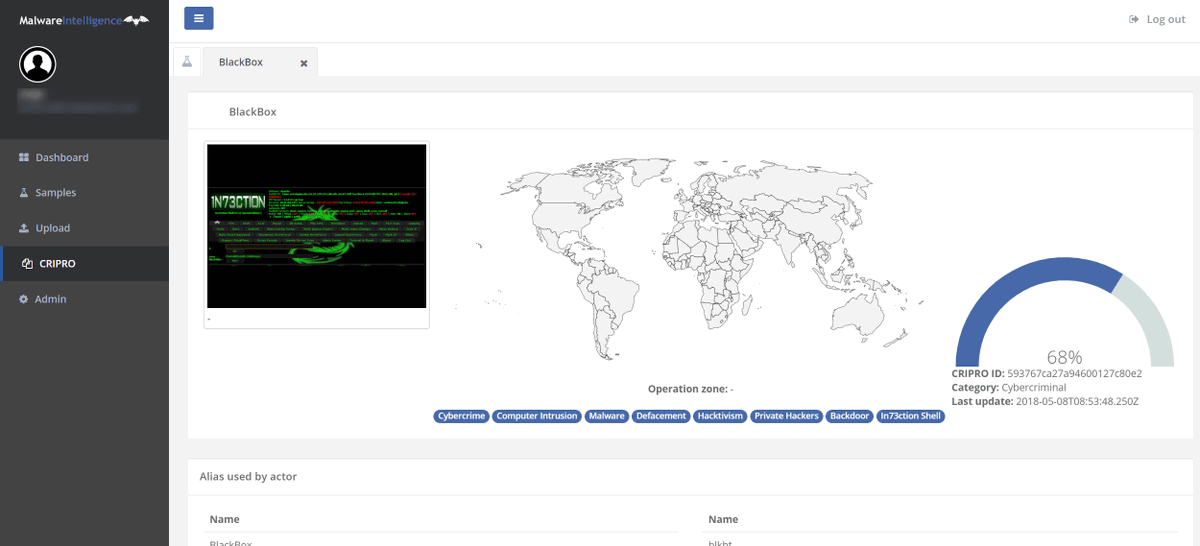Click the Log out arrow icon
The width and height of the screenshot is (1200, 546).
(x=1134, y=19)
